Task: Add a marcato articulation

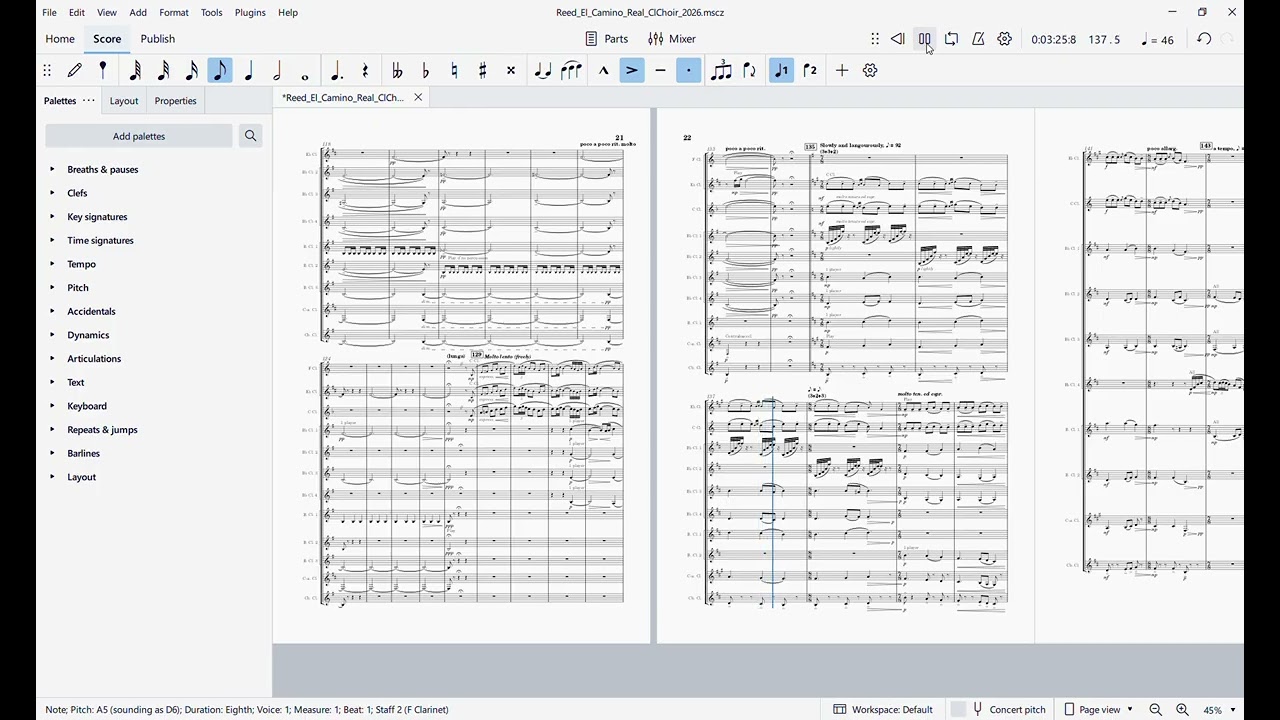Action: (603, 70)
